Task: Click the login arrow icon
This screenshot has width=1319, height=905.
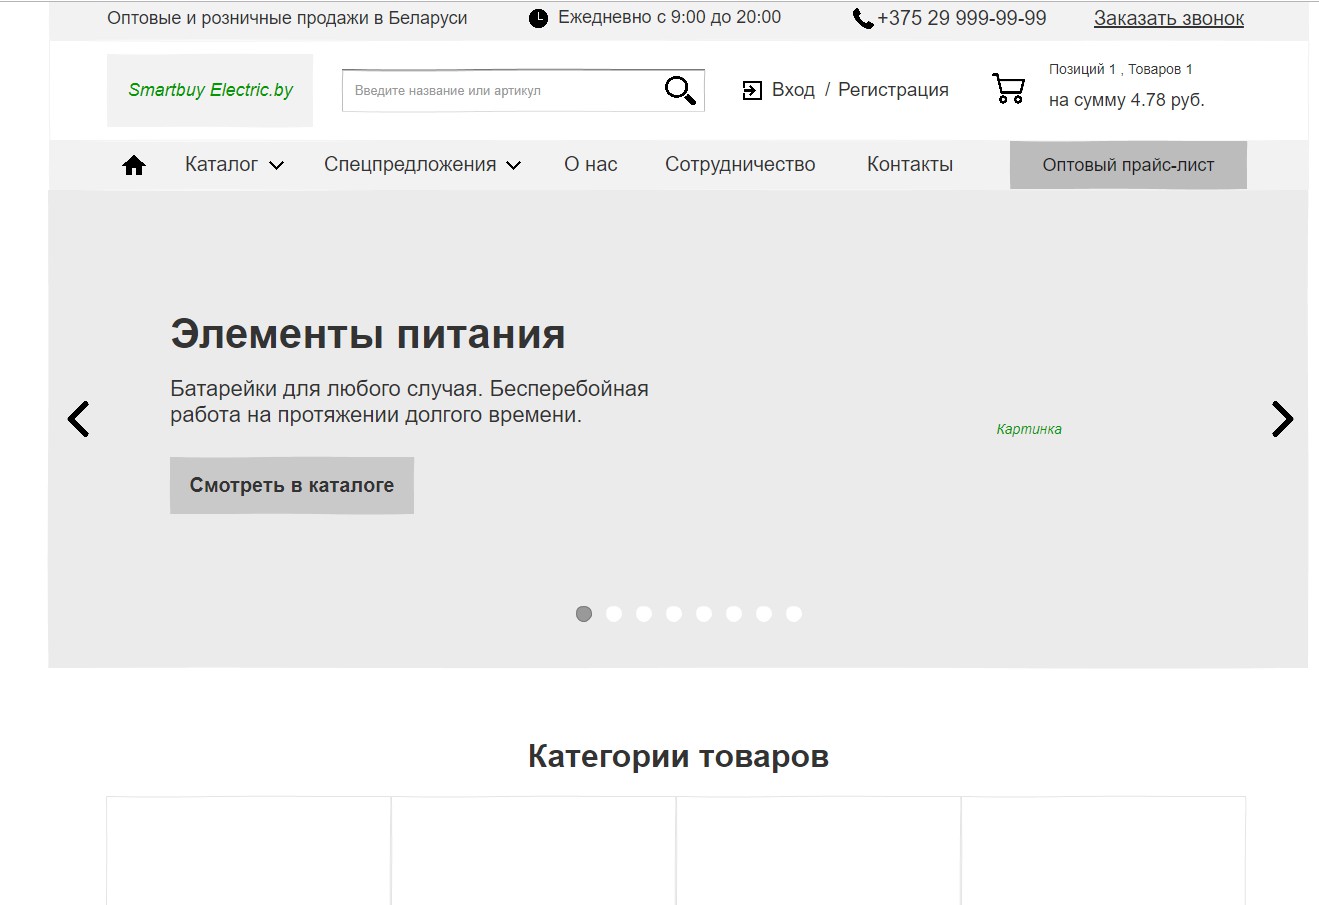Action: click(752, 91)
